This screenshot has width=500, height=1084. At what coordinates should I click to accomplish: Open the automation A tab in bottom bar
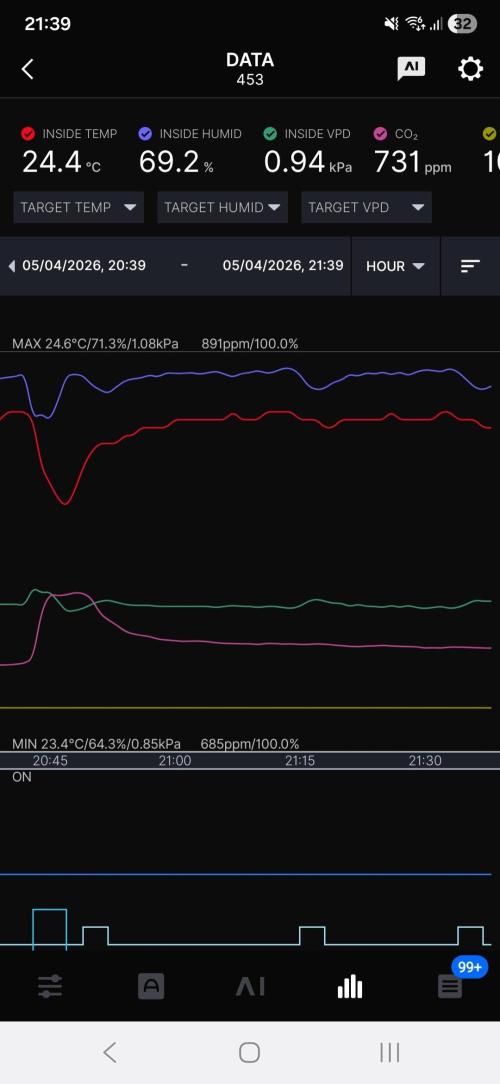[x=151, y=986]
